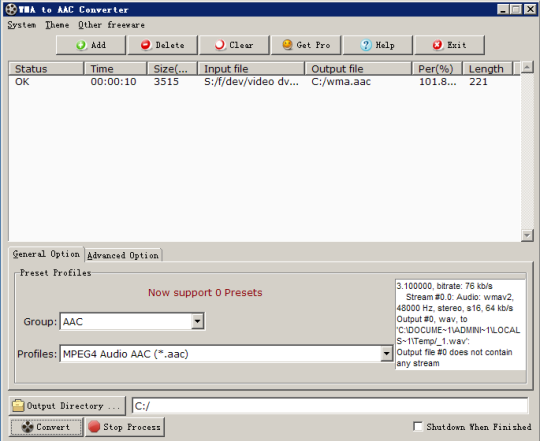Image resolution: width=540 pixels, height=441 pixels.
Task: Click the output directory path field
Action: click(x=330, y=406)
